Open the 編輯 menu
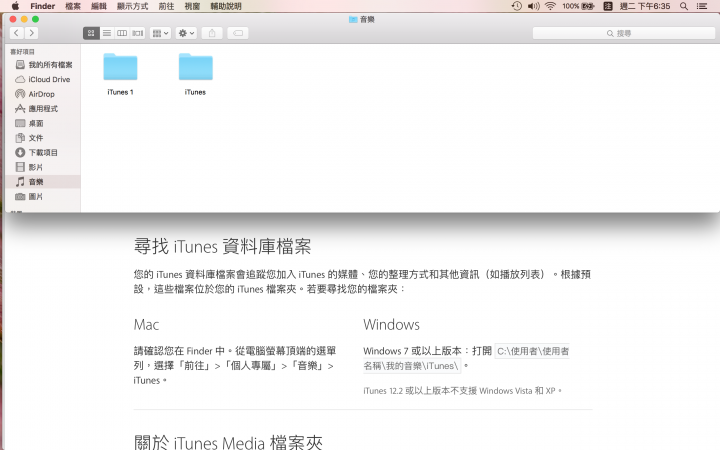Image resolution: width=720 pixels, height=450 pixels. 99,6
